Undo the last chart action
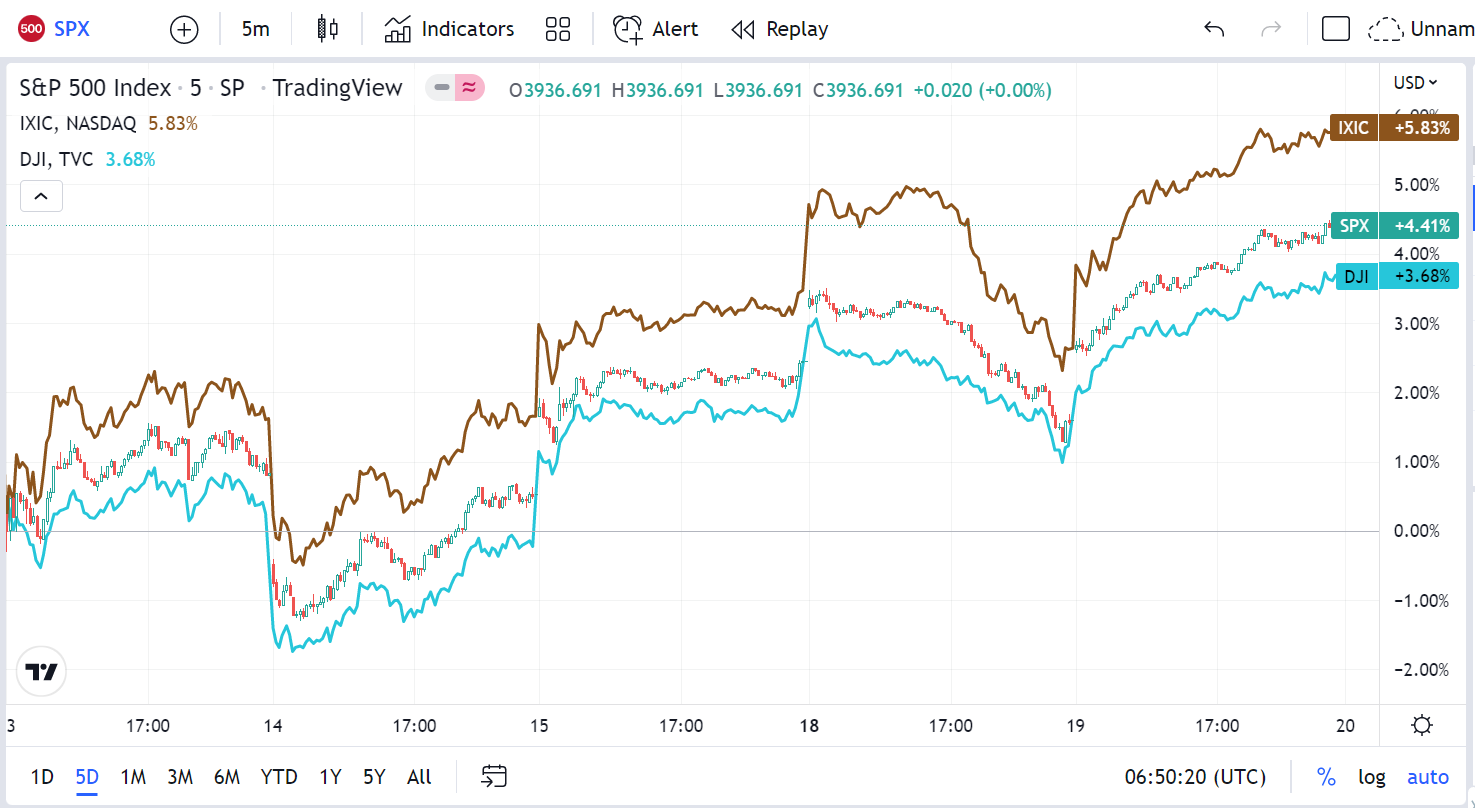This screenshot has width=1475, height=808. (1214, 29)
